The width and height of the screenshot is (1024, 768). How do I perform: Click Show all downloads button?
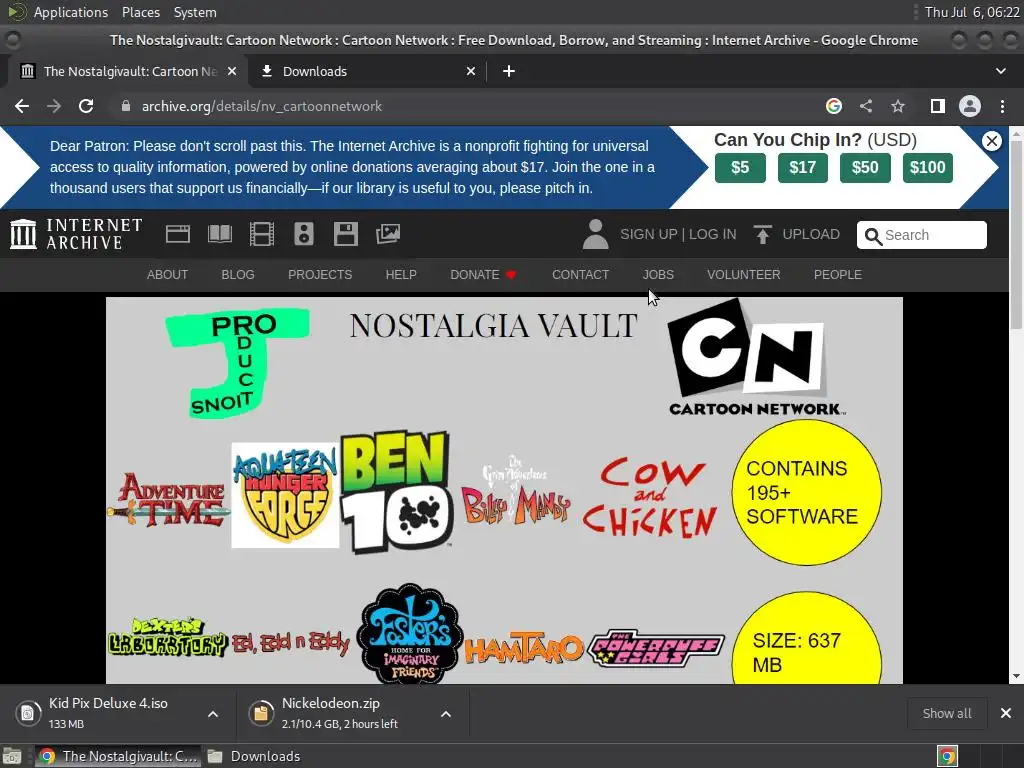947,713
